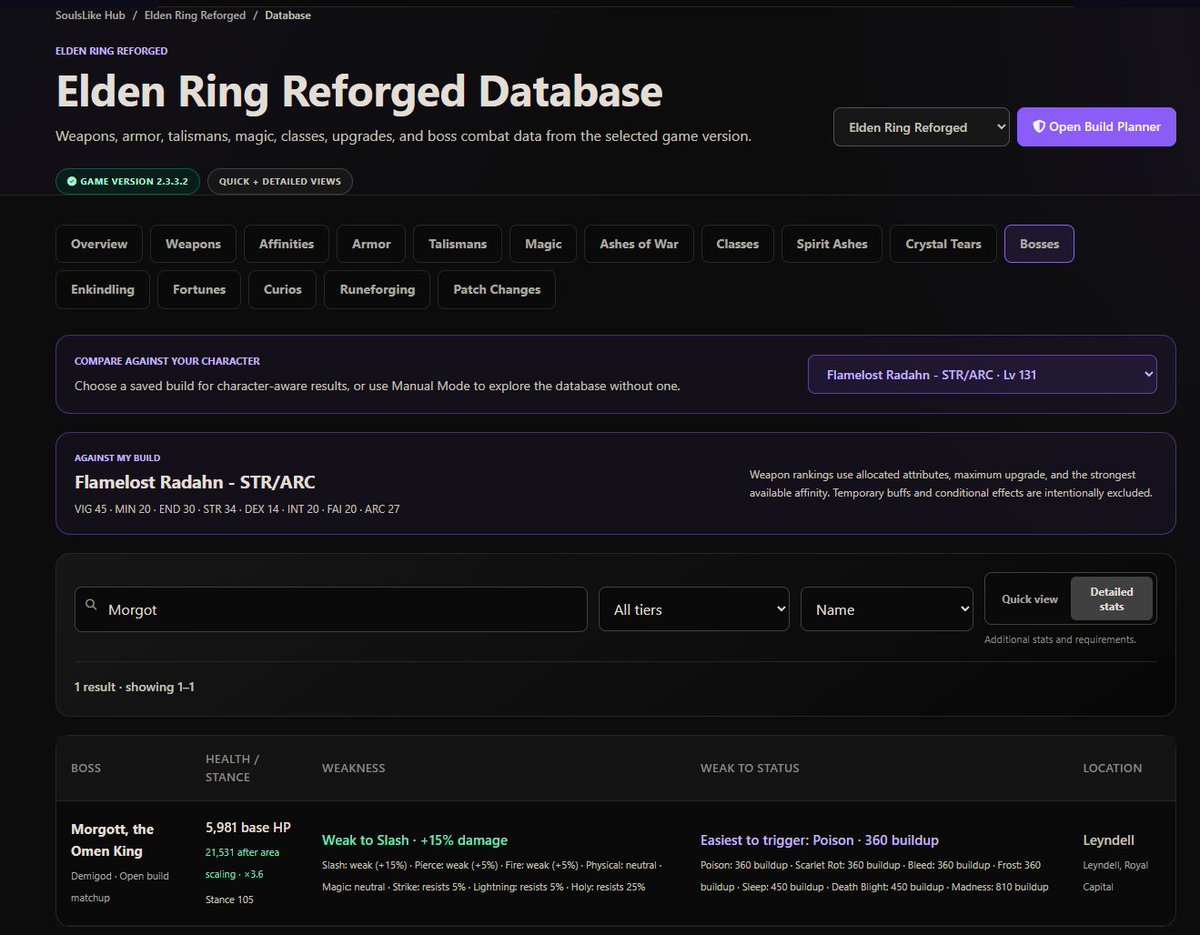Open the Curios tab
The width and height of the screenshot is (1200, 935).
click(x=283, y=289)
